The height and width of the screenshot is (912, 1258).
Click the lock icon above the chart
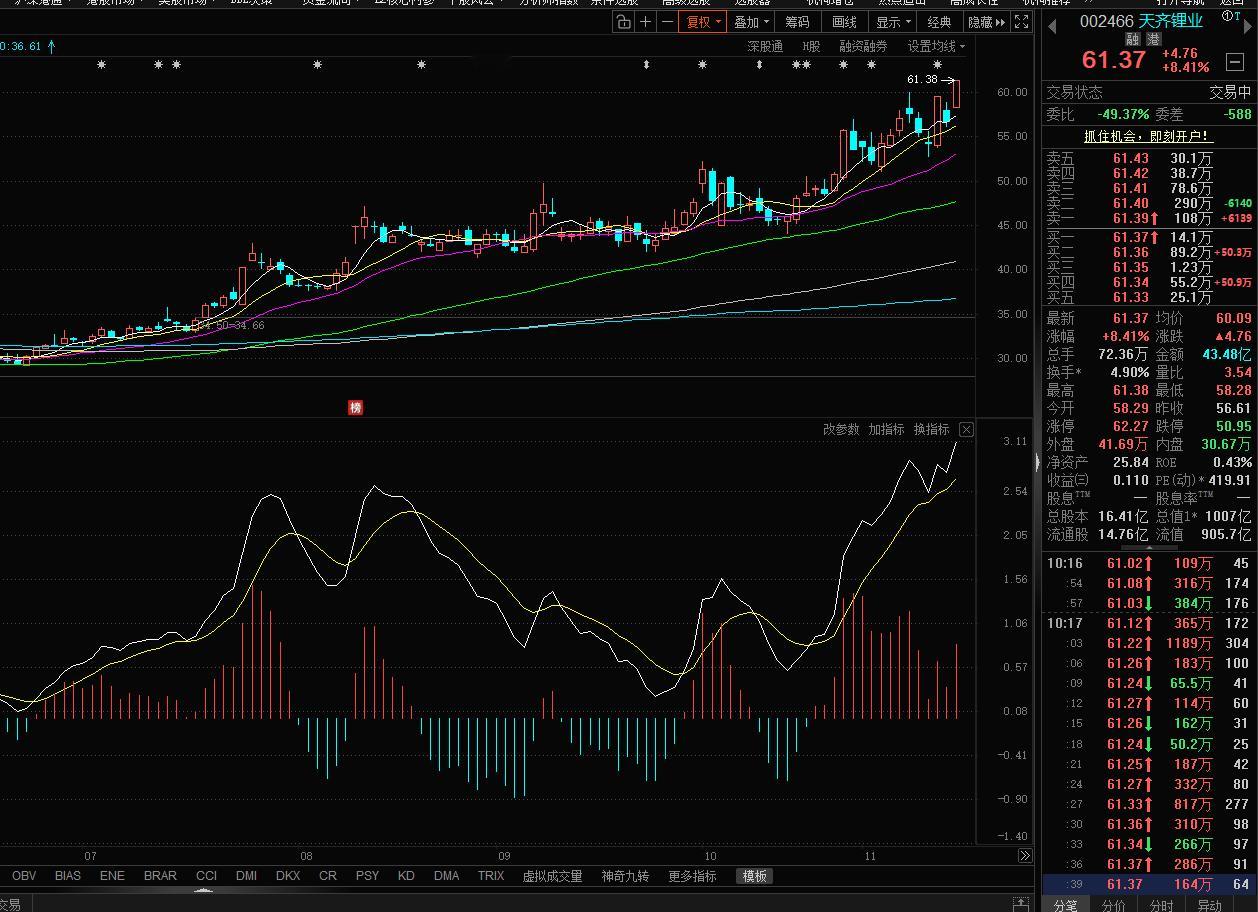point(624,22)
